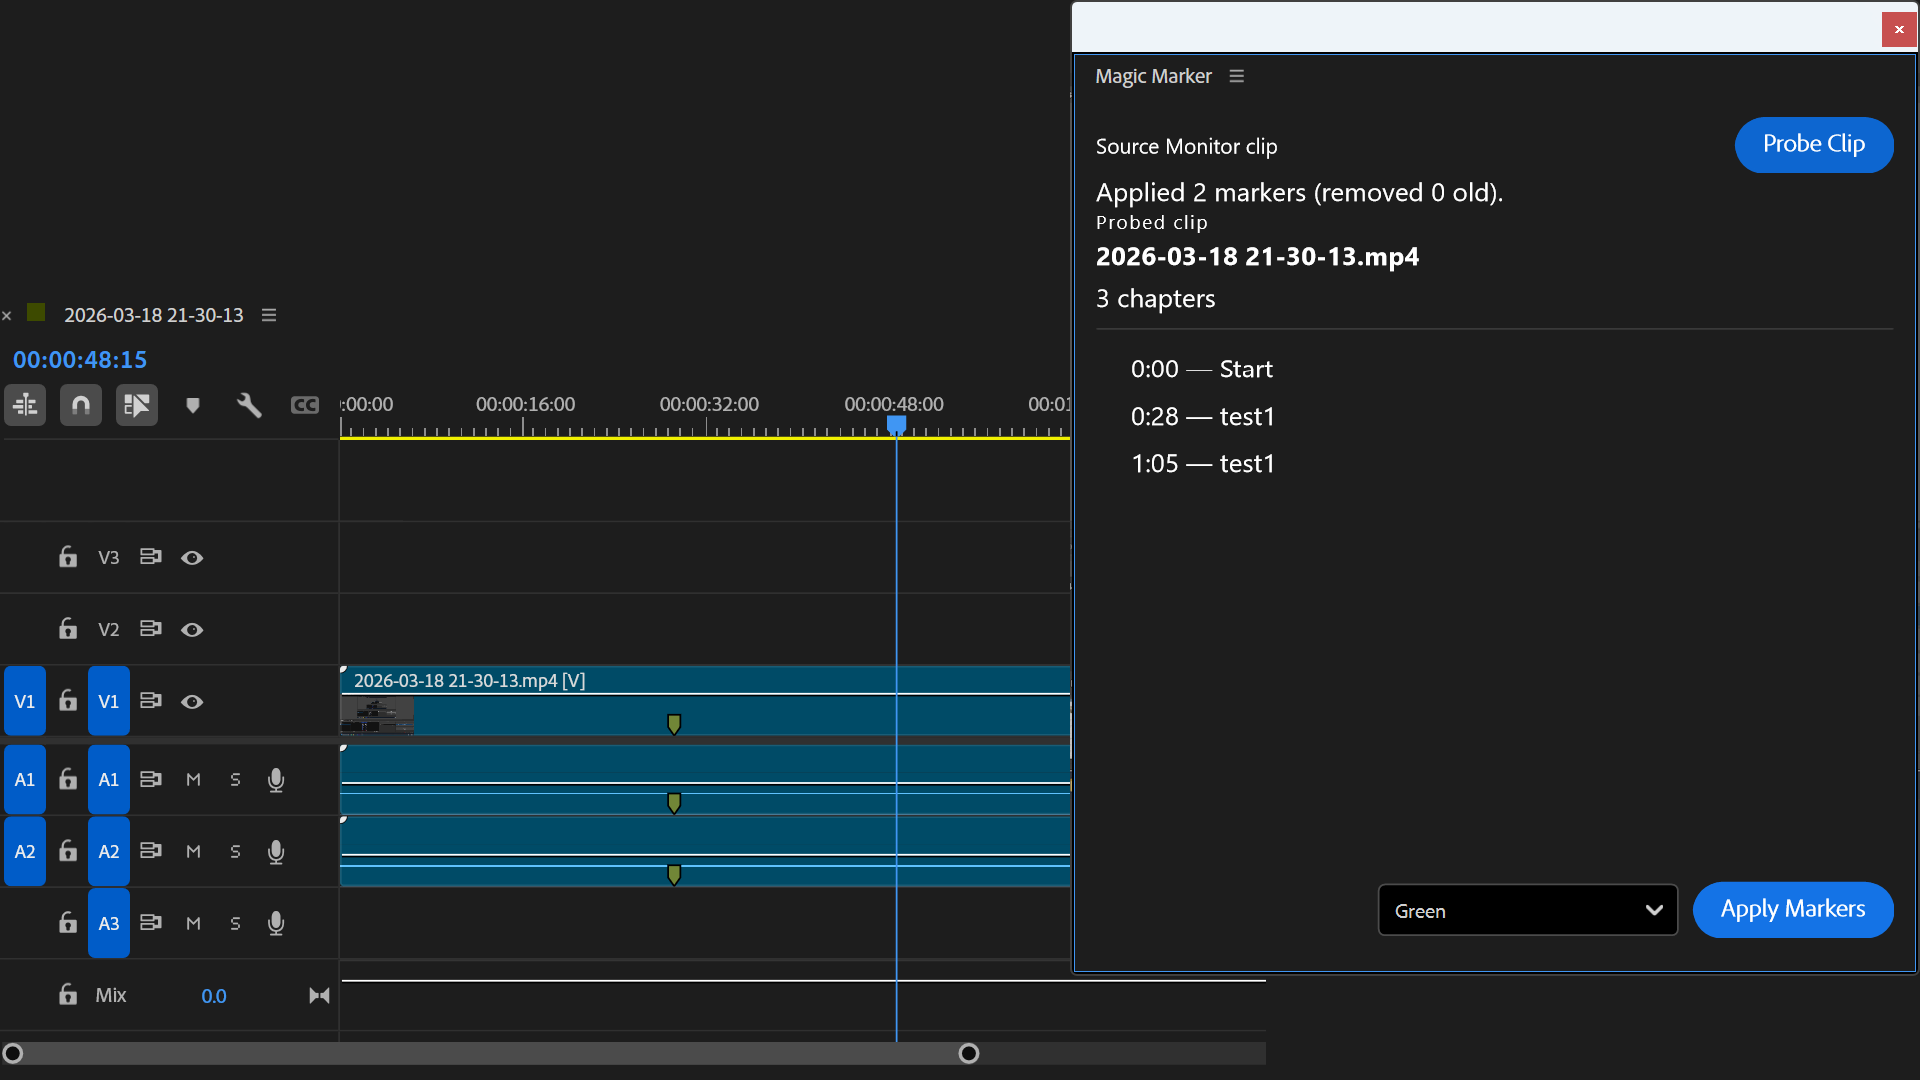Toggle lock on track V1
1920x1080 pixels.
(68, 701)
